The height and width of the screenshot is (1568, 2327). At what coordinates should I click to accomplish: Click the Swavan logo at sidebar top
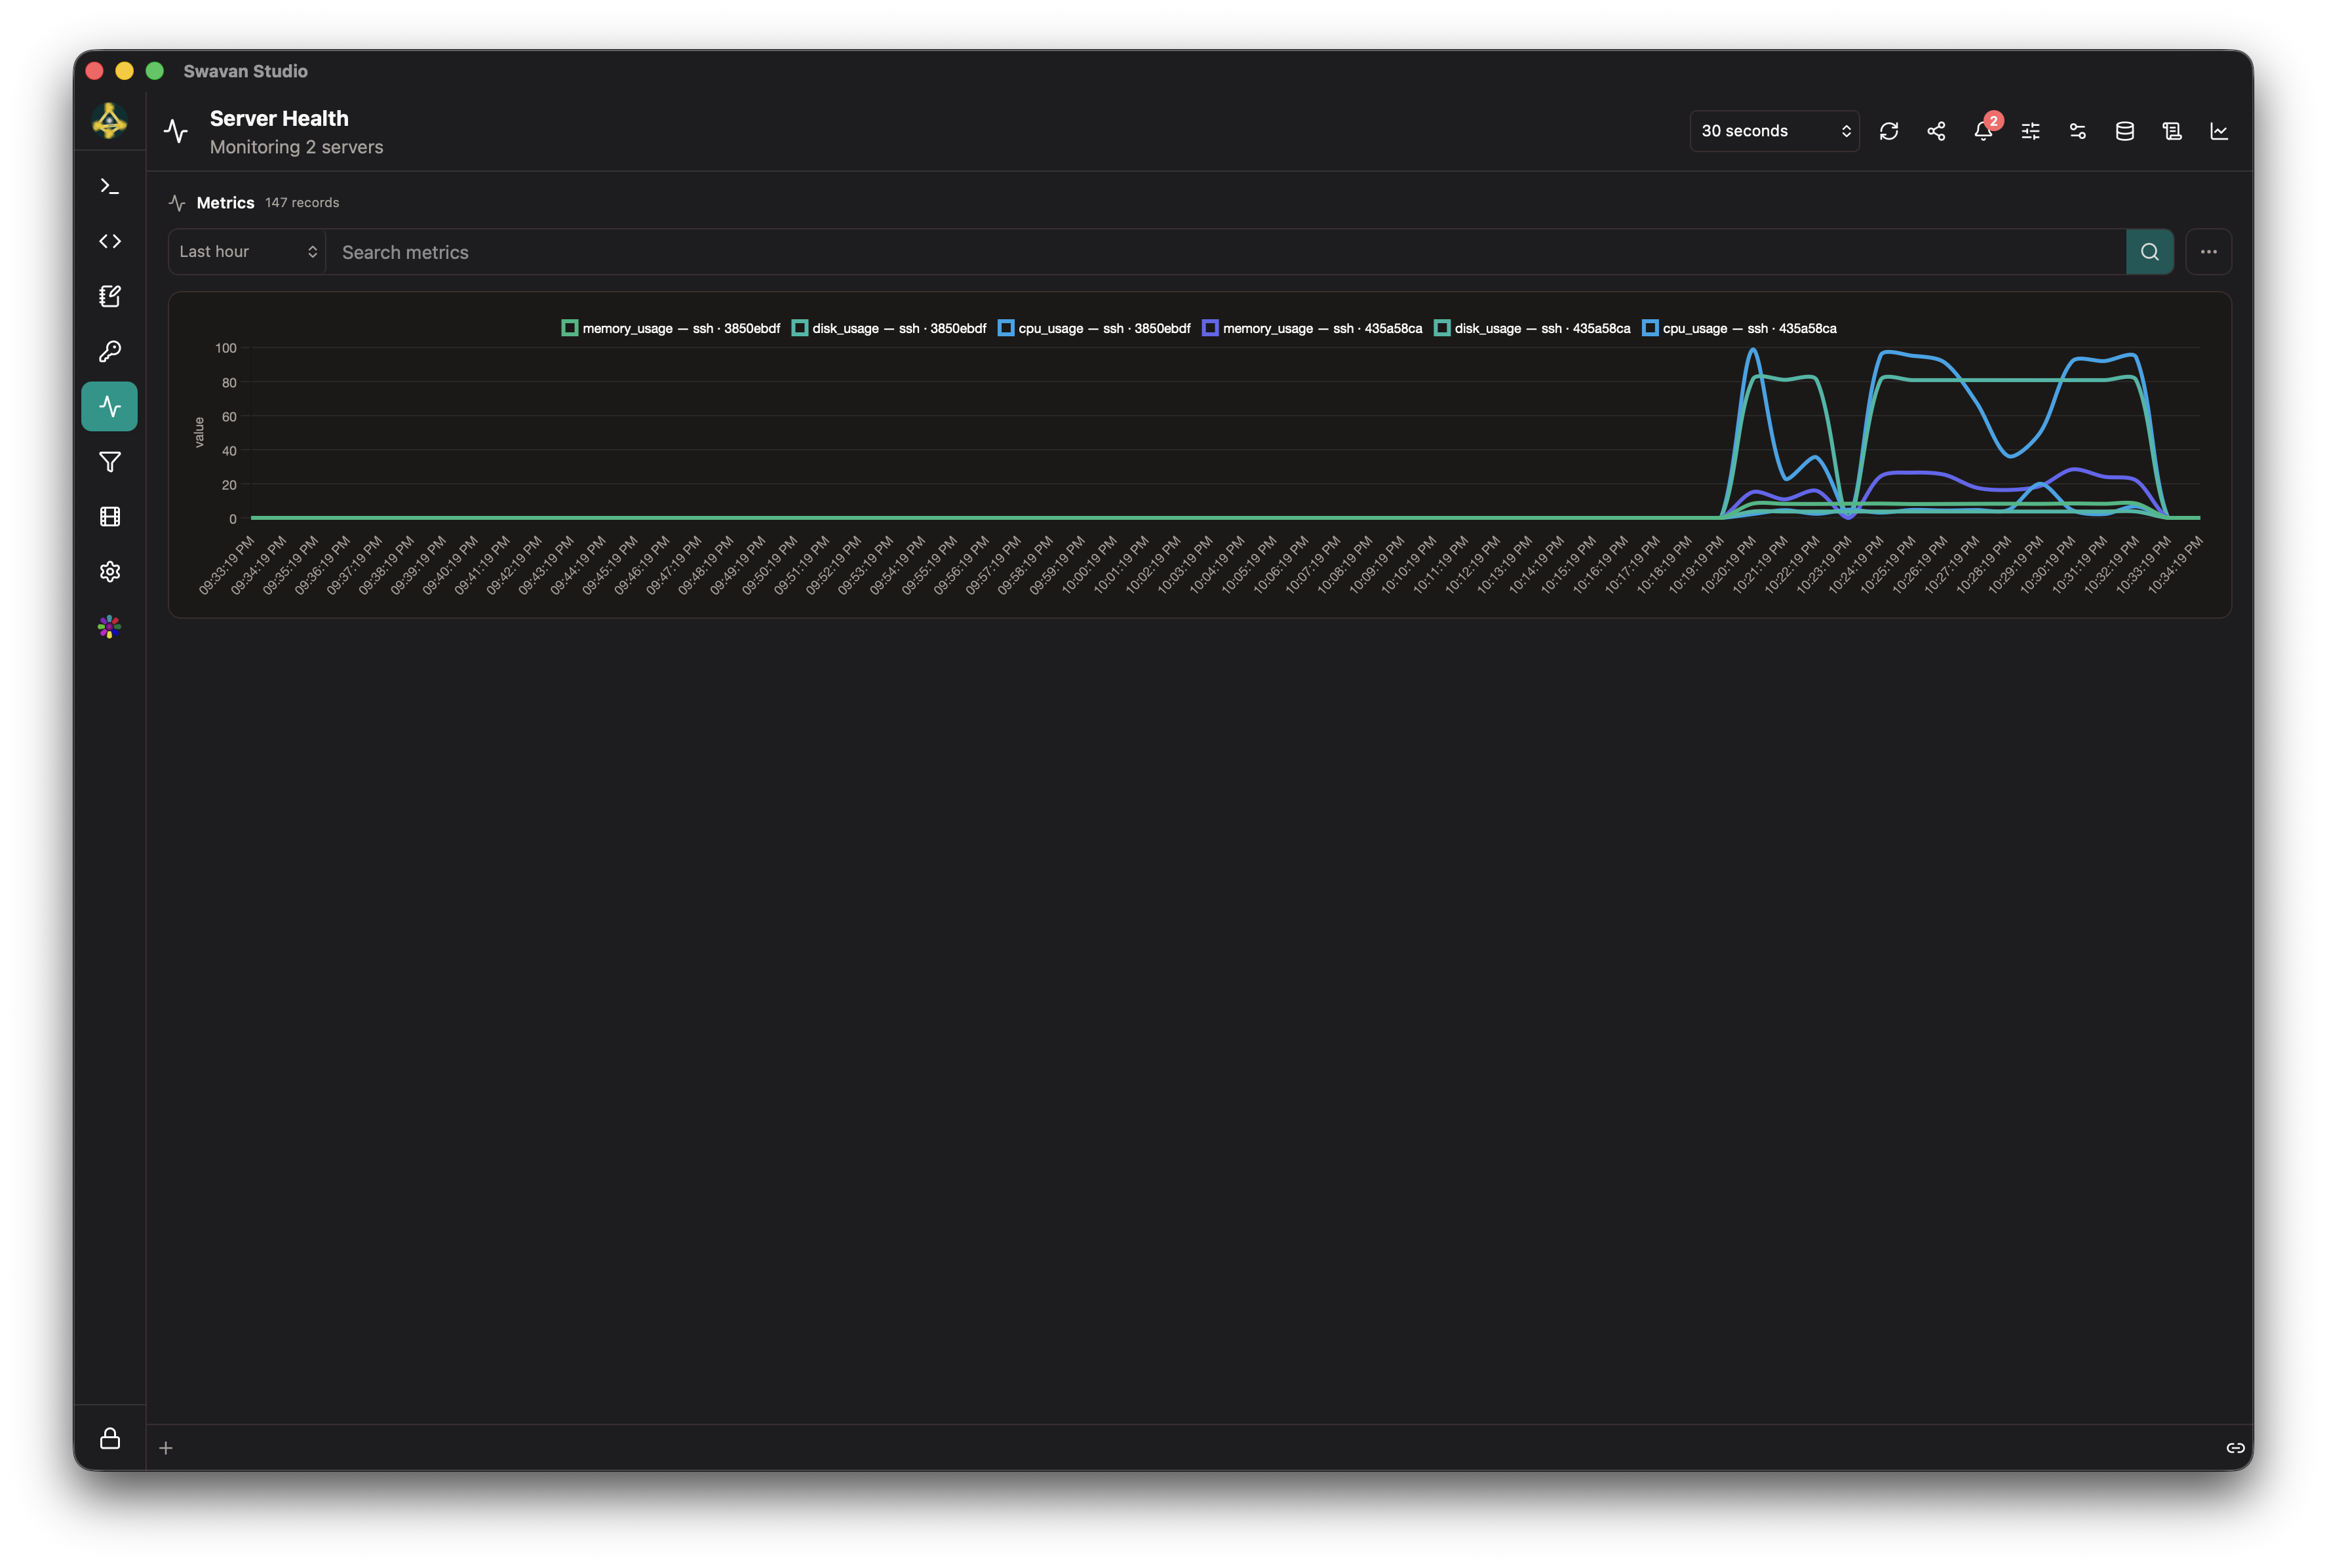(x=110, y=122)
